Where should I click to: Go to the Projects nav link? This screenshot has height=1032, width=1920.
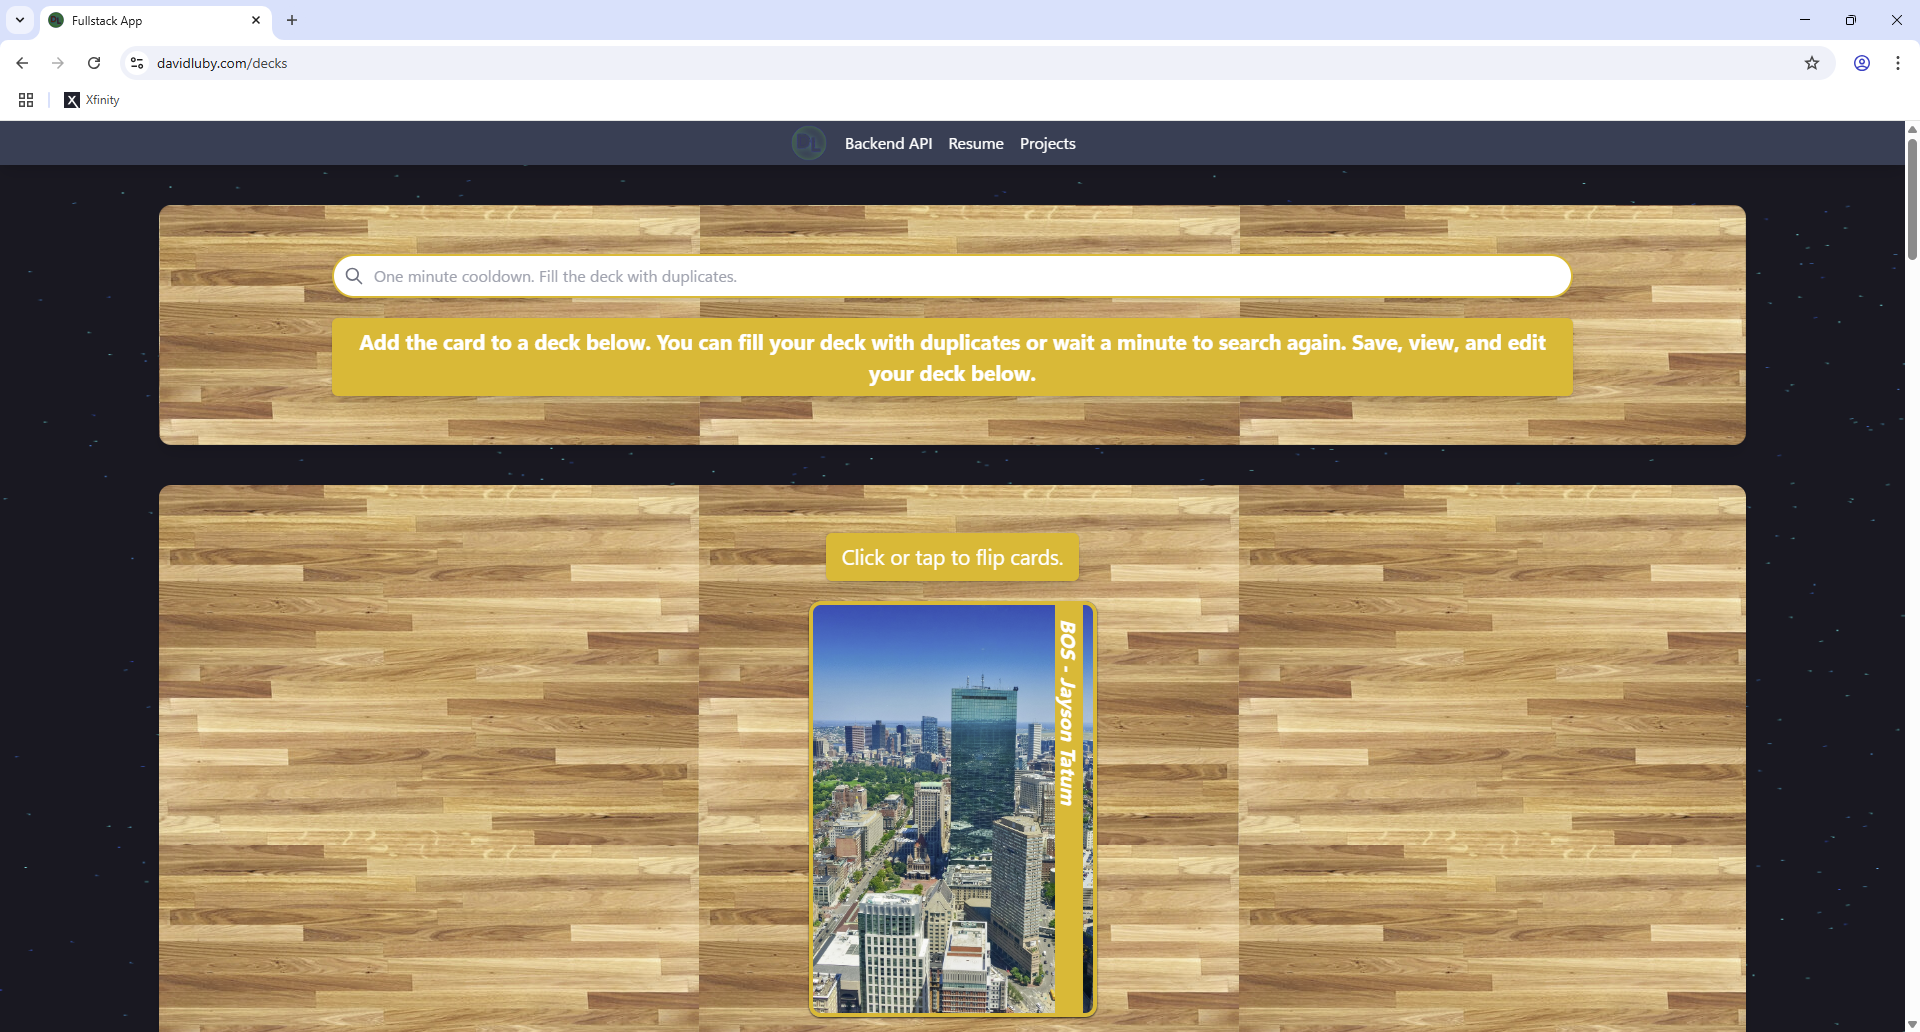[1047, 144]
